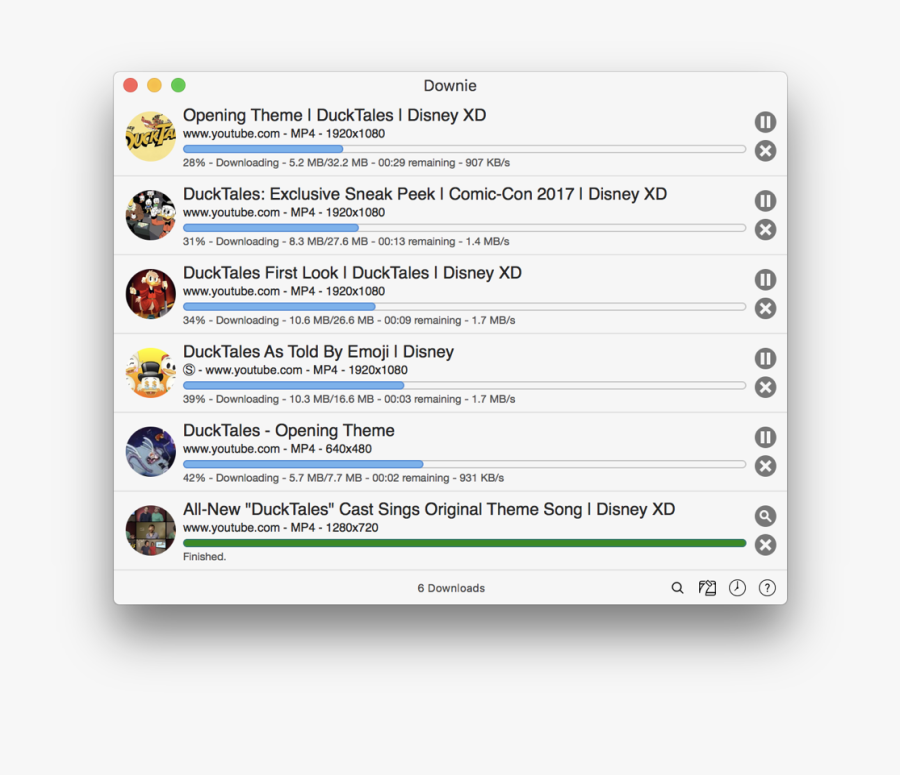Click the DuckTales First Look thumbnail
The image size is (900, 775).
(x=150, y=294)
